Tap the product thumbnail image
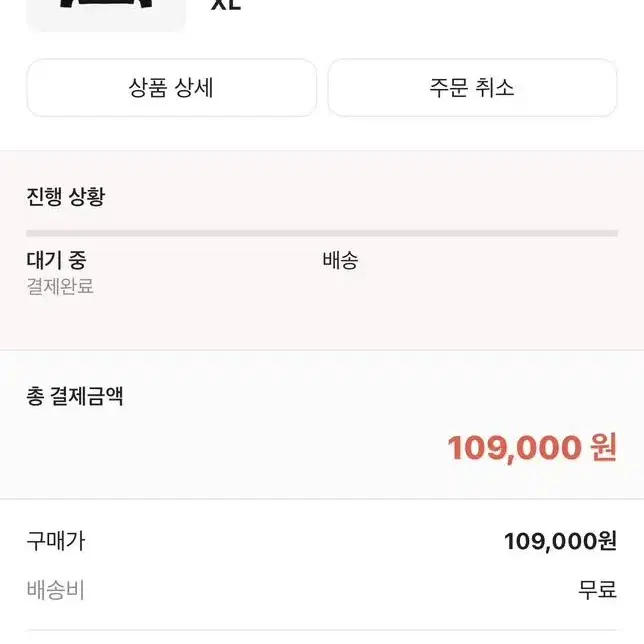The width and height of the screenshot is (644, 644). pos(106,14)
